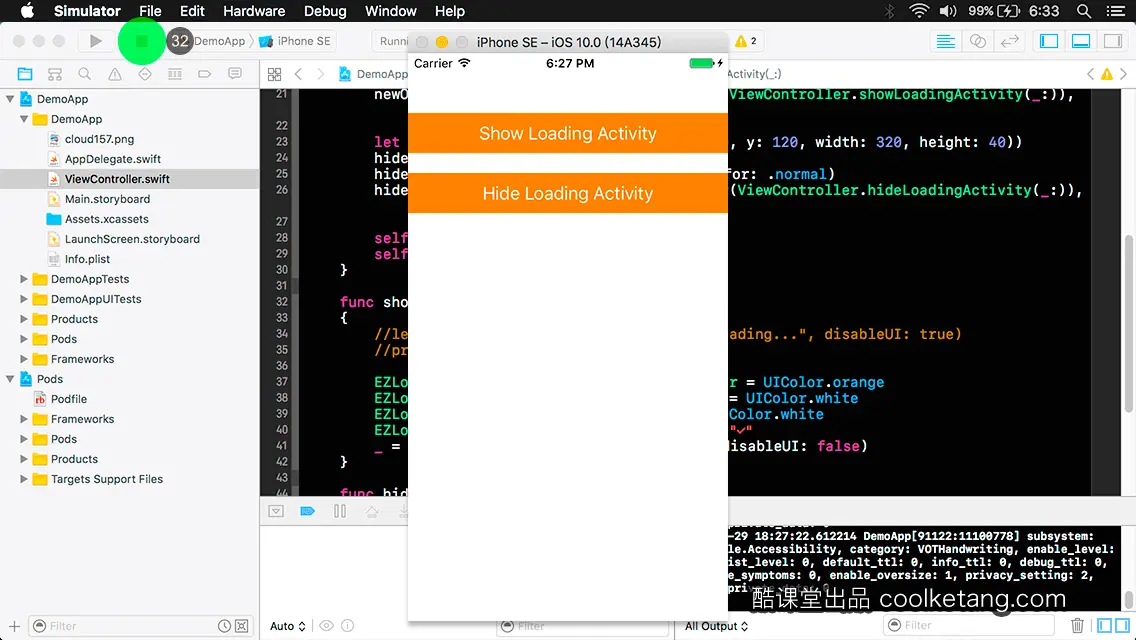1136x640 pixels.
Task: Open the Find navigator search icon
Action: tap(85, 74)
